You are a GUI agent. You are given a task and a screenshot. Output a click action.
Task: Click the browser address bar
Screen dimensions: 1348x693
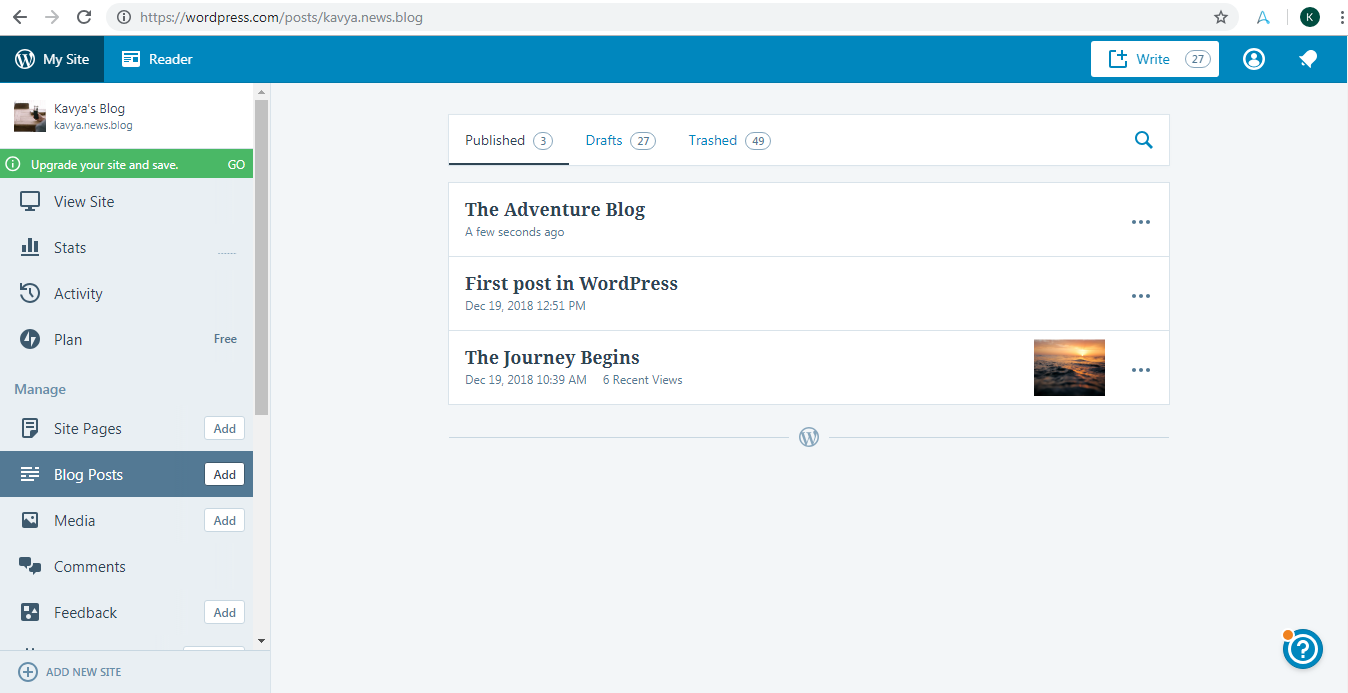tap(660, 17)
